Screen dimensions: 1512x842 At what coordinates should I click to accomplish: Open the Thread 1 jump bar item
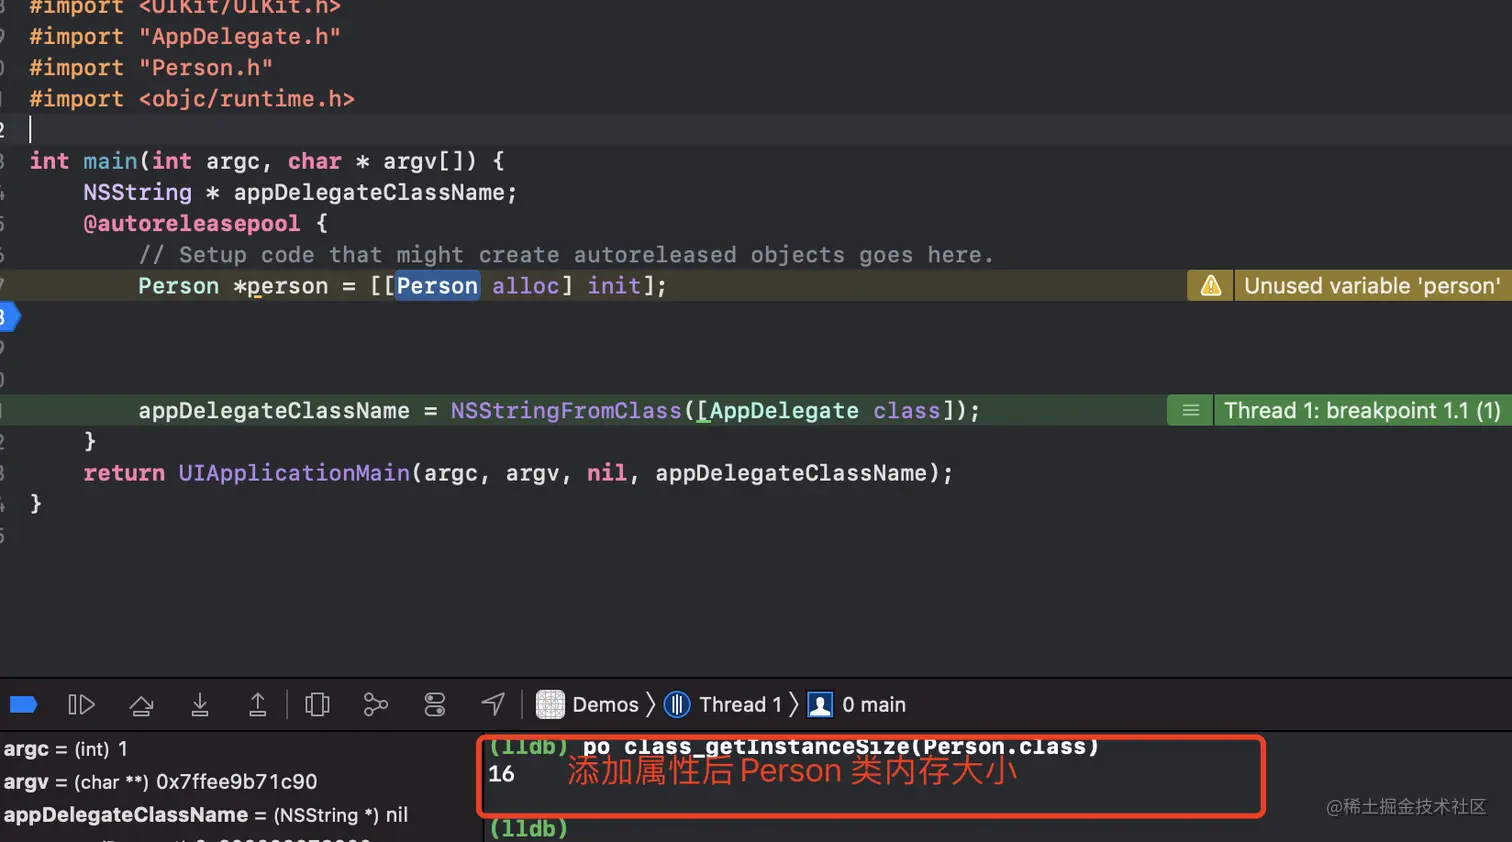click(723, 705)
